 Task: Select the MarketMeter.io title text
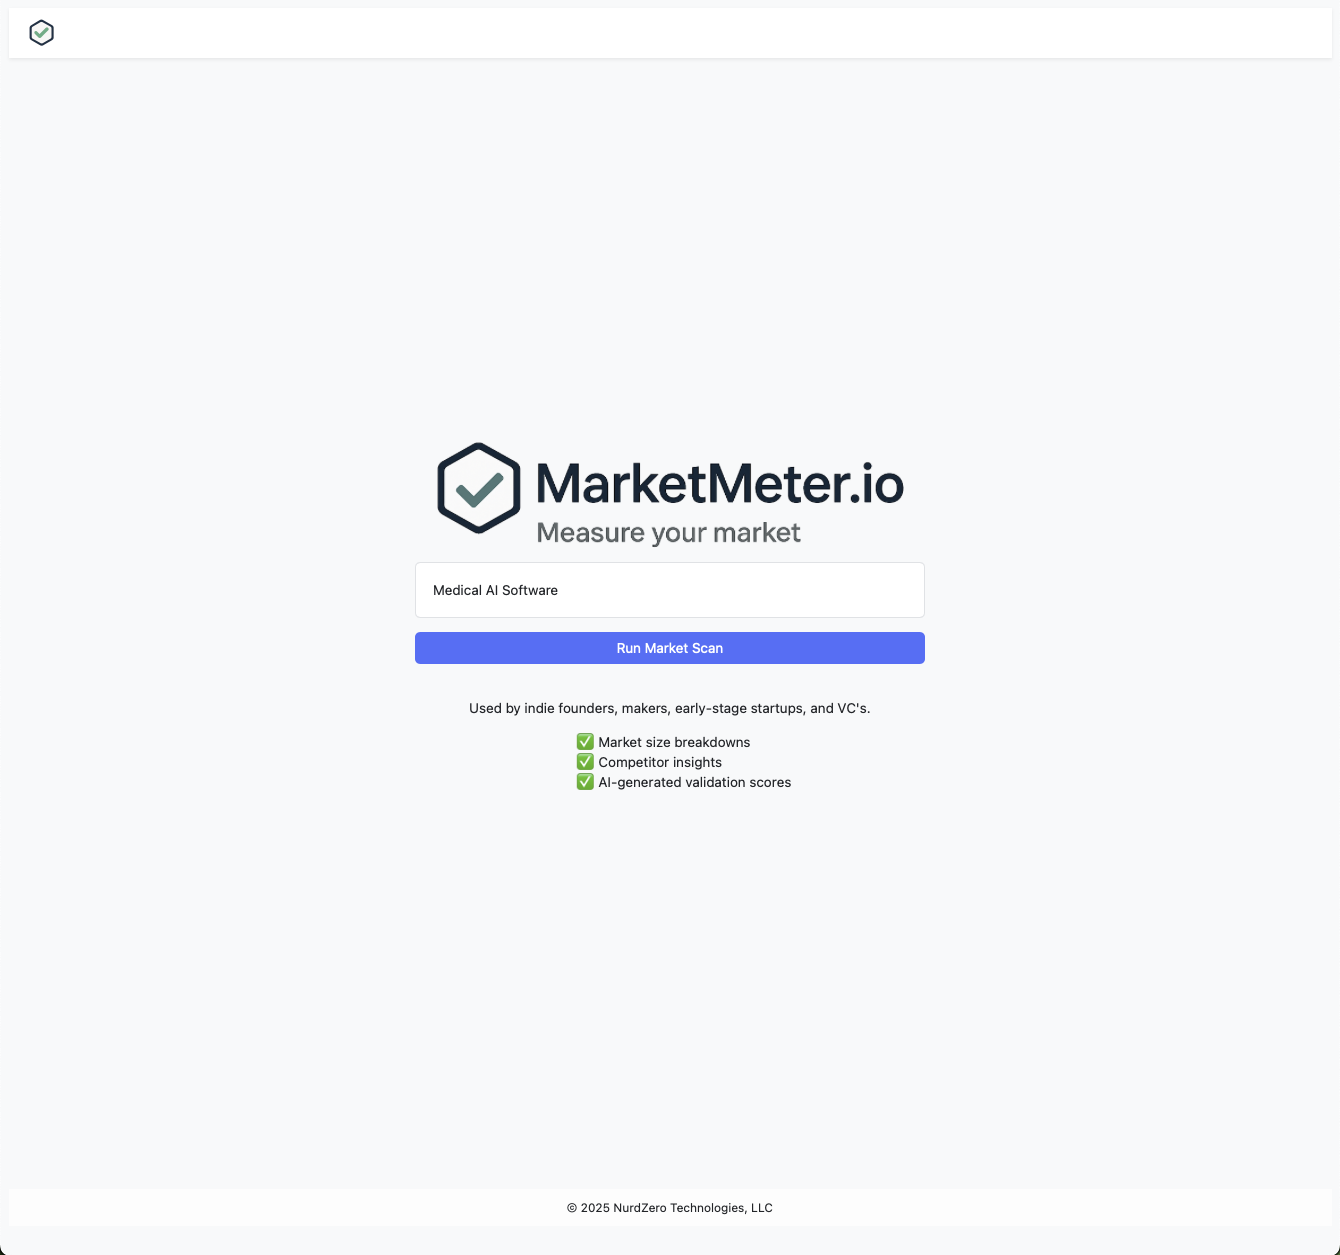(720, 483)
